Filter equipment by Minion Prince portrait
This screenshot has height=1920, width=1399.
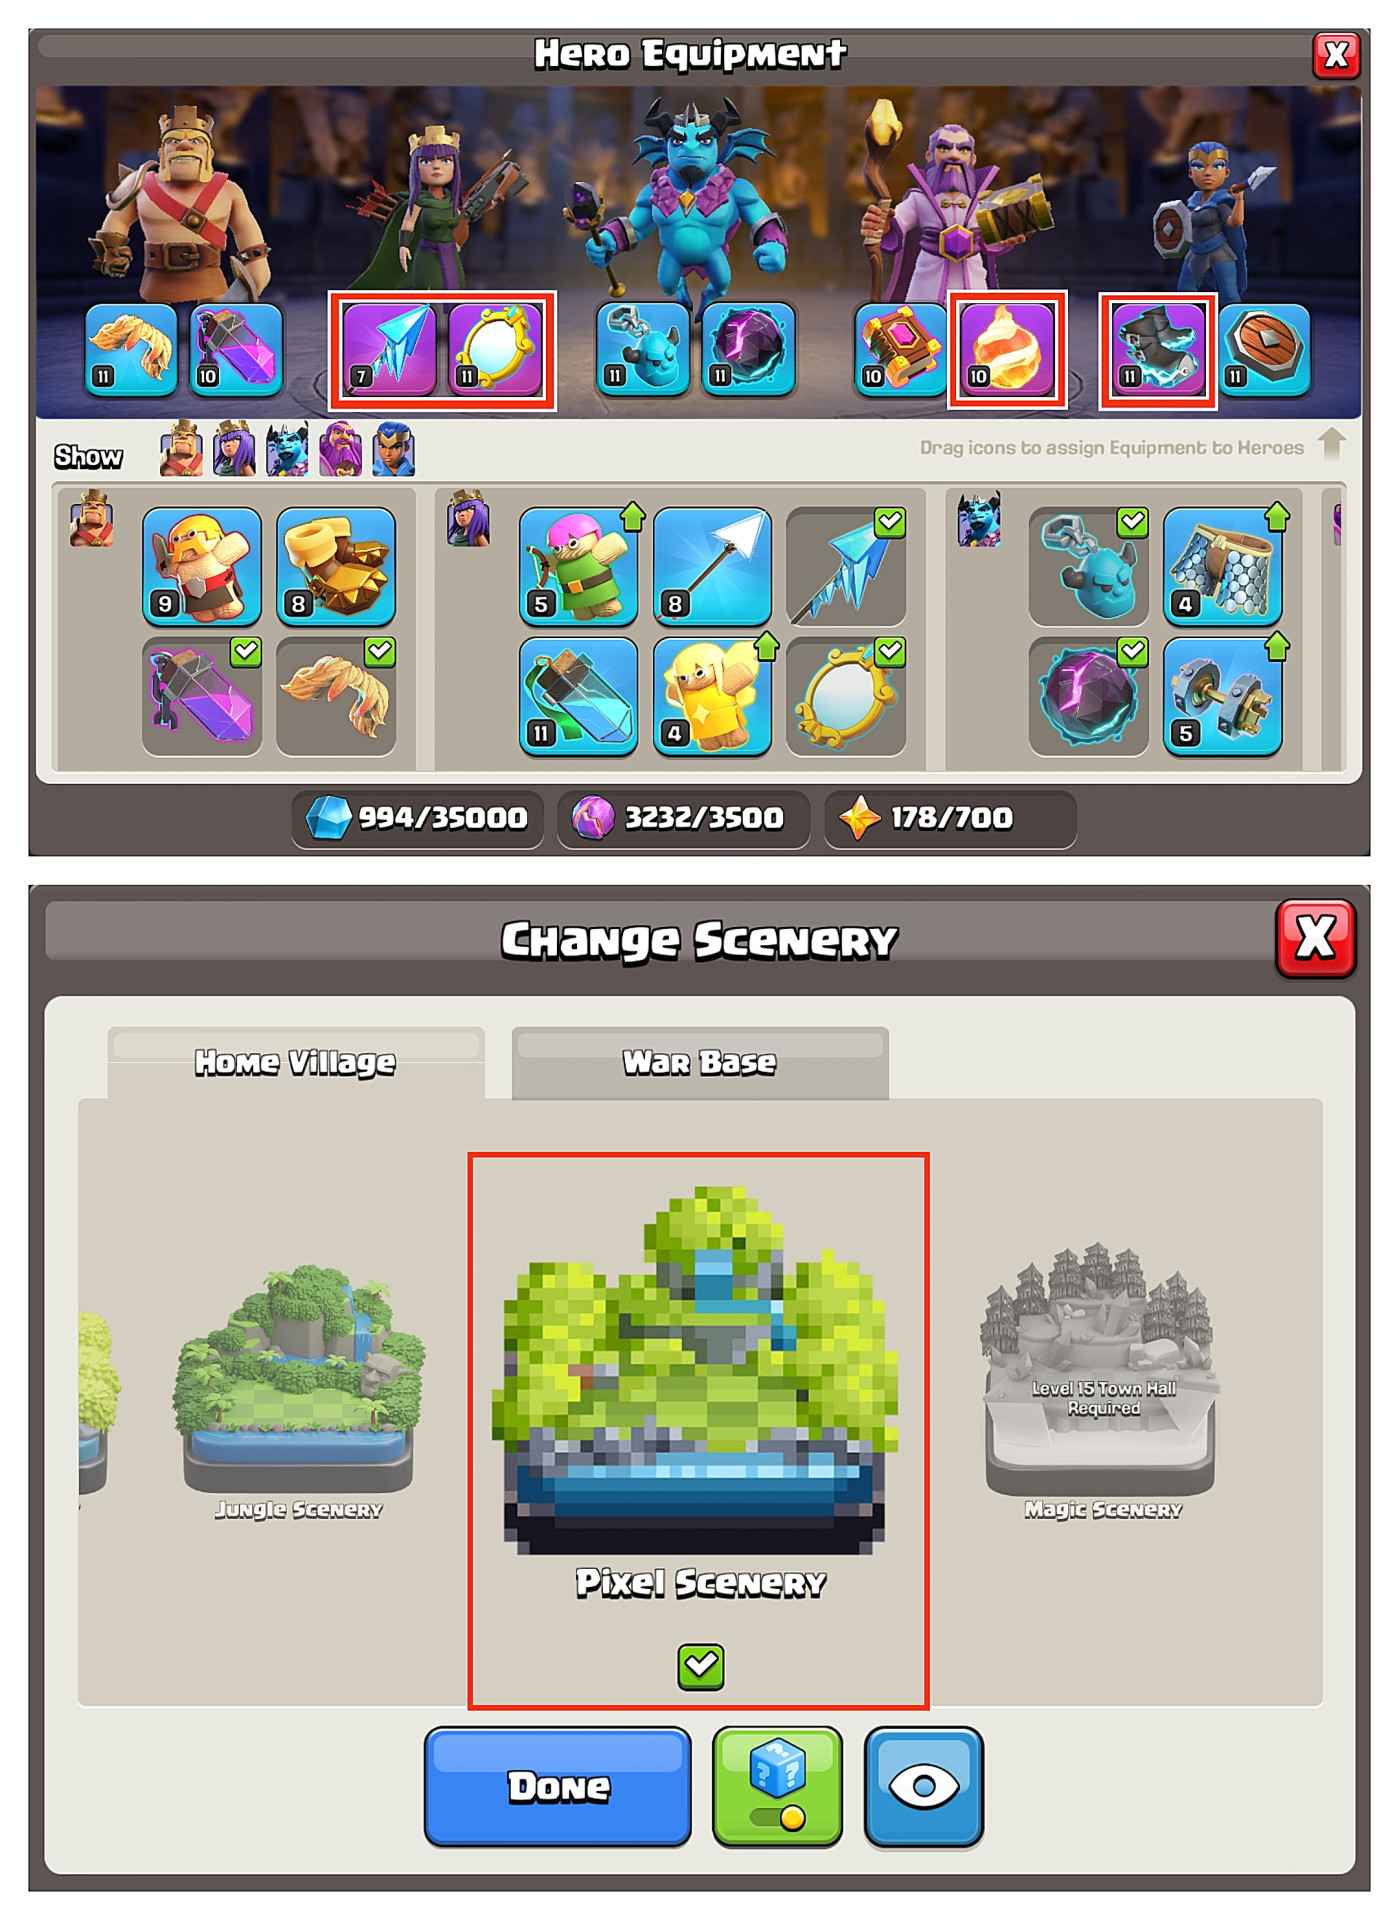pos(287,449)
